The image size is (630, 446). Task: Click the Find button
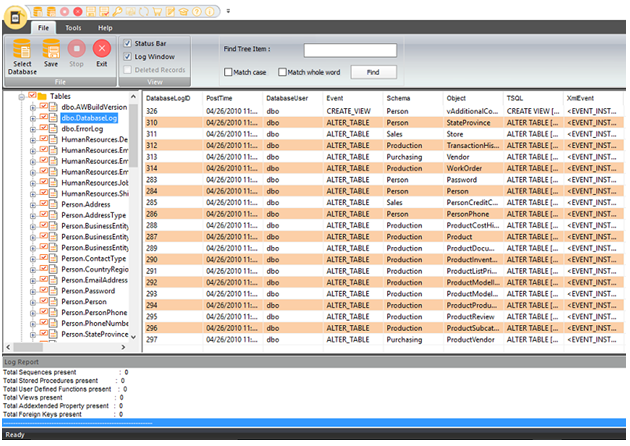[x=373, y=72]
